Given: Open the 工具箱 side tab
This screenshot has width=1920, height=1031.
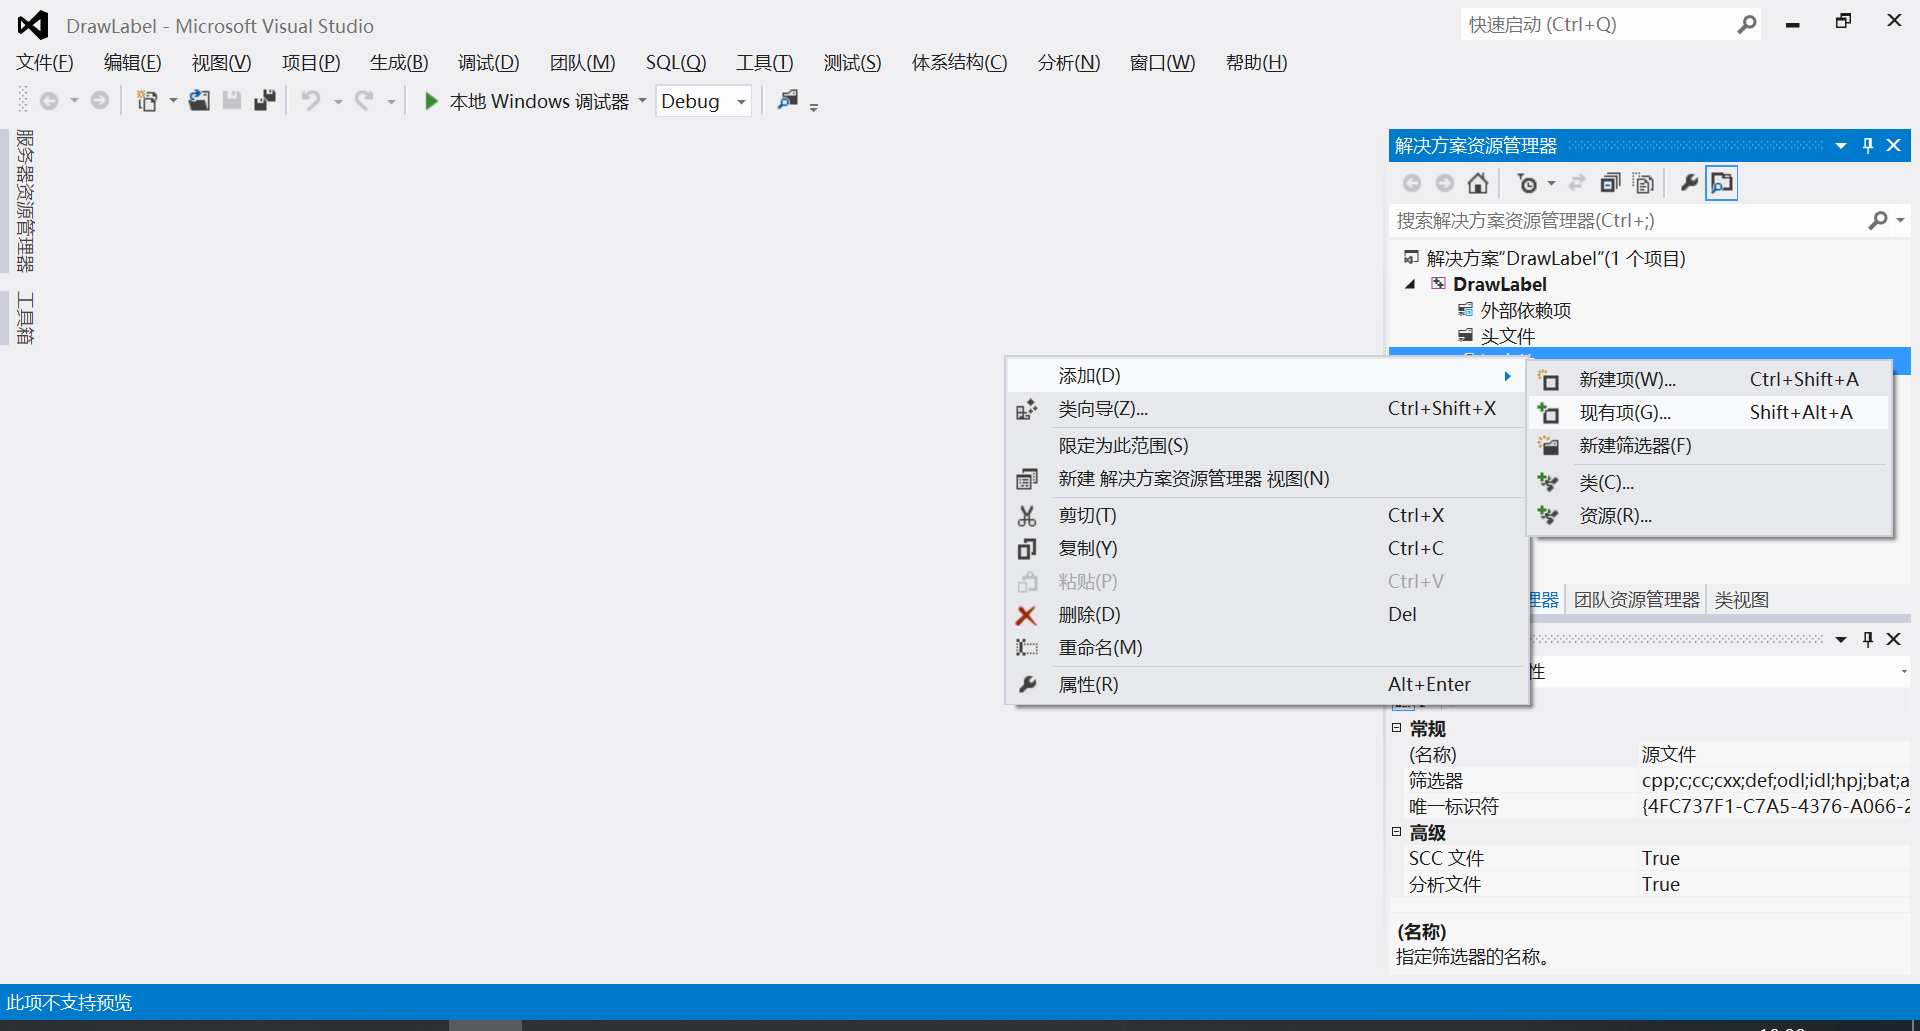Looking at the screenshot, I should (25, 318).
